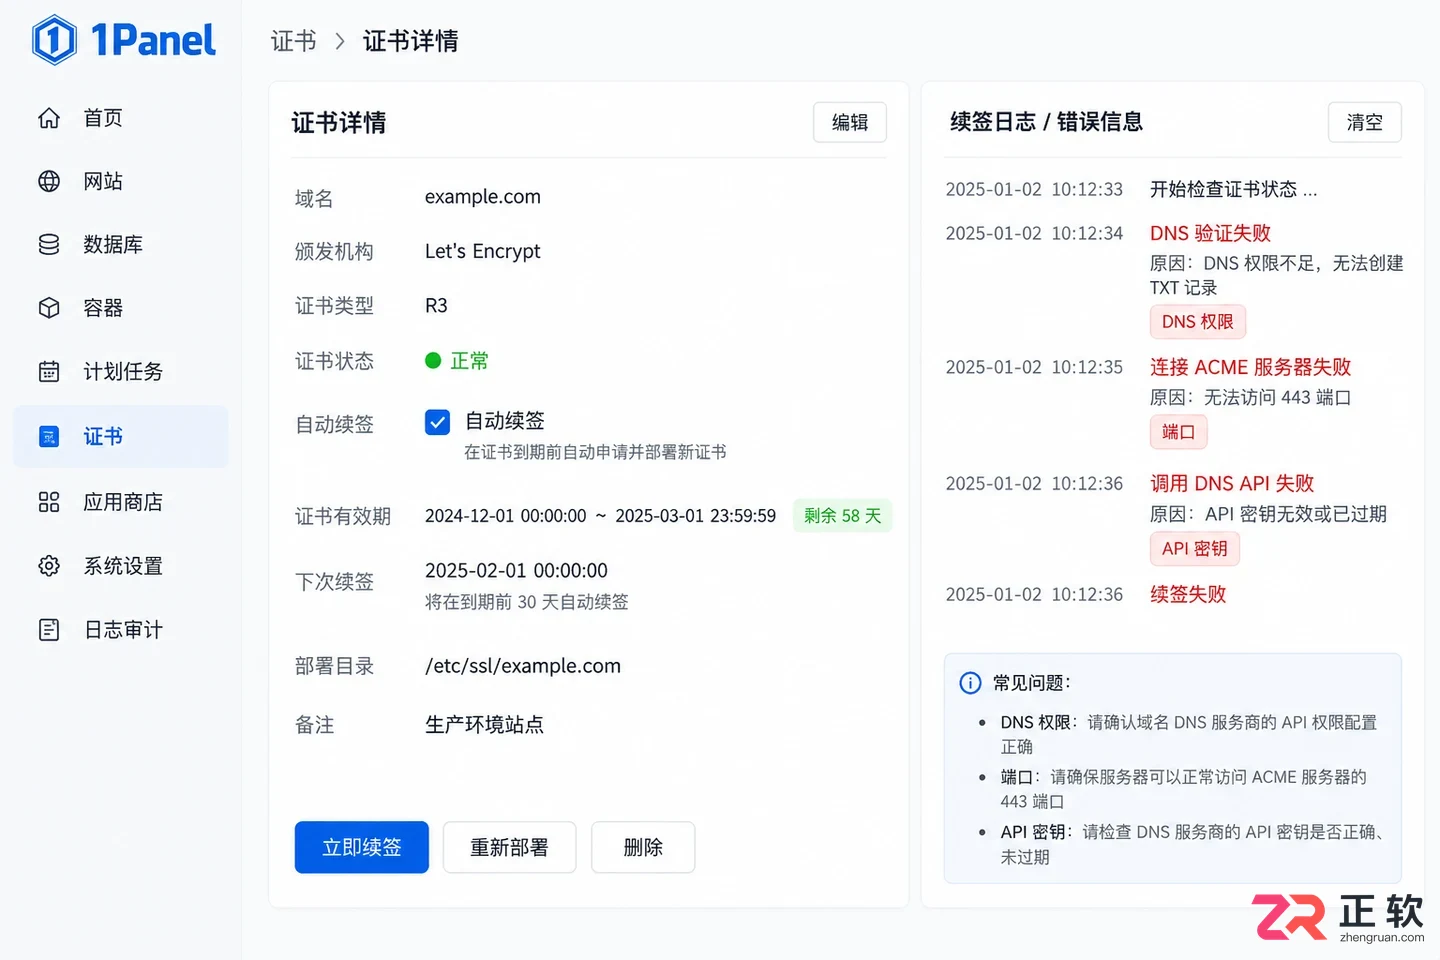Click the 清空 log button
Screen dimensions: 1440x960
(x=1365, y=122)
